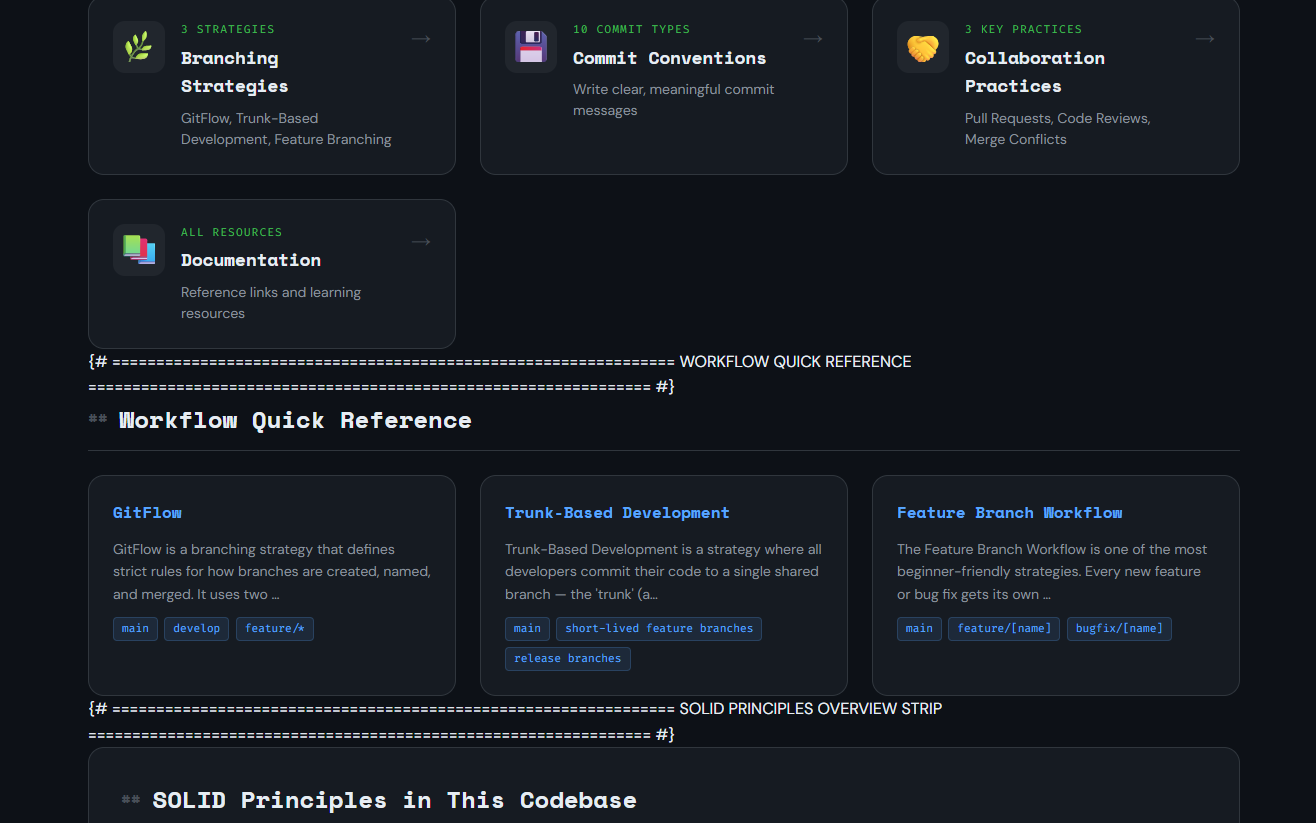Click the Workflow Quick Reference heading
This screenshot has width=1316, height=823.
click(x=295, y=420)
